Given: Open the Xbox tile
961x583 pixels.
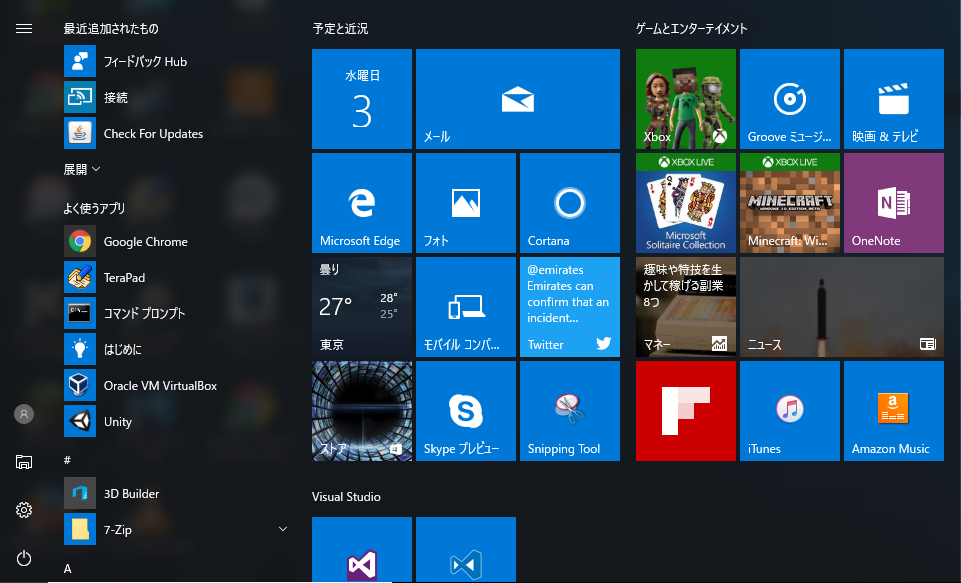Looking at the screenshot, I should tap(686, 99).
